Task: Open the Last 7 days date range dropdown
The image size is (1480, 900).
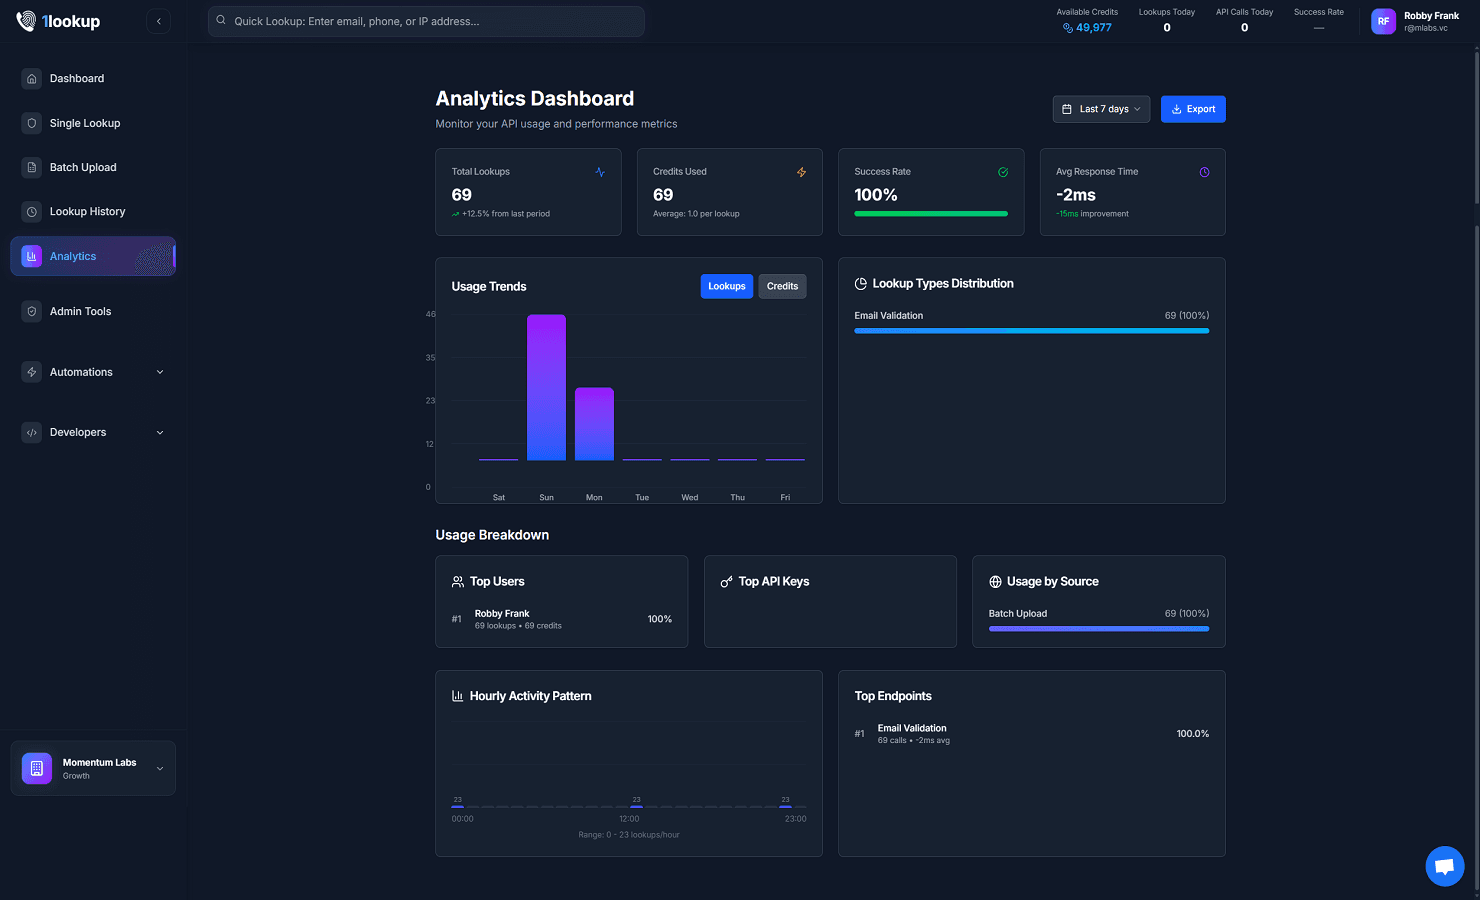Action: point(1100,109)
